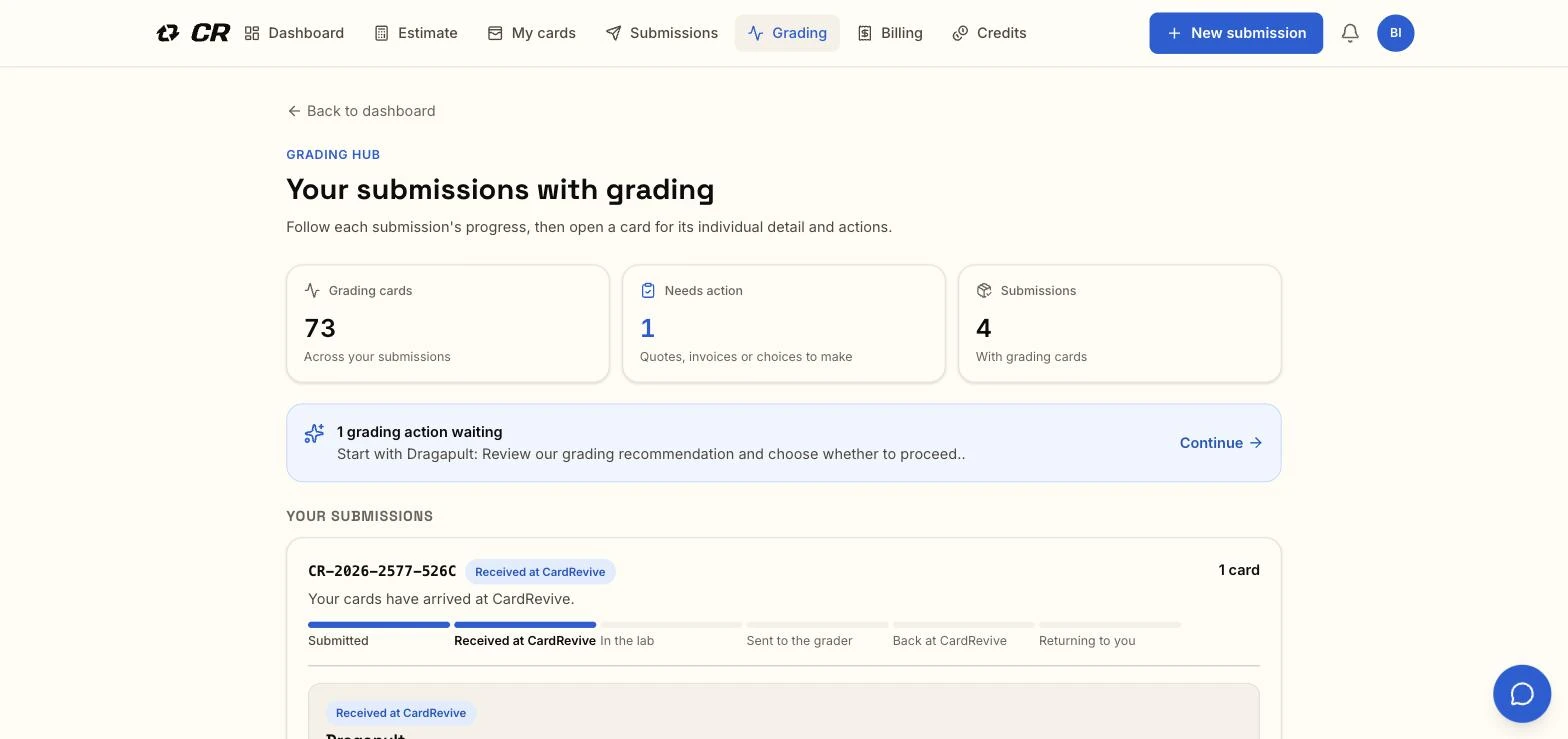Click the GRADING HUB label
This screenshot has height=739, width=1568.
[x=333, y=155]
